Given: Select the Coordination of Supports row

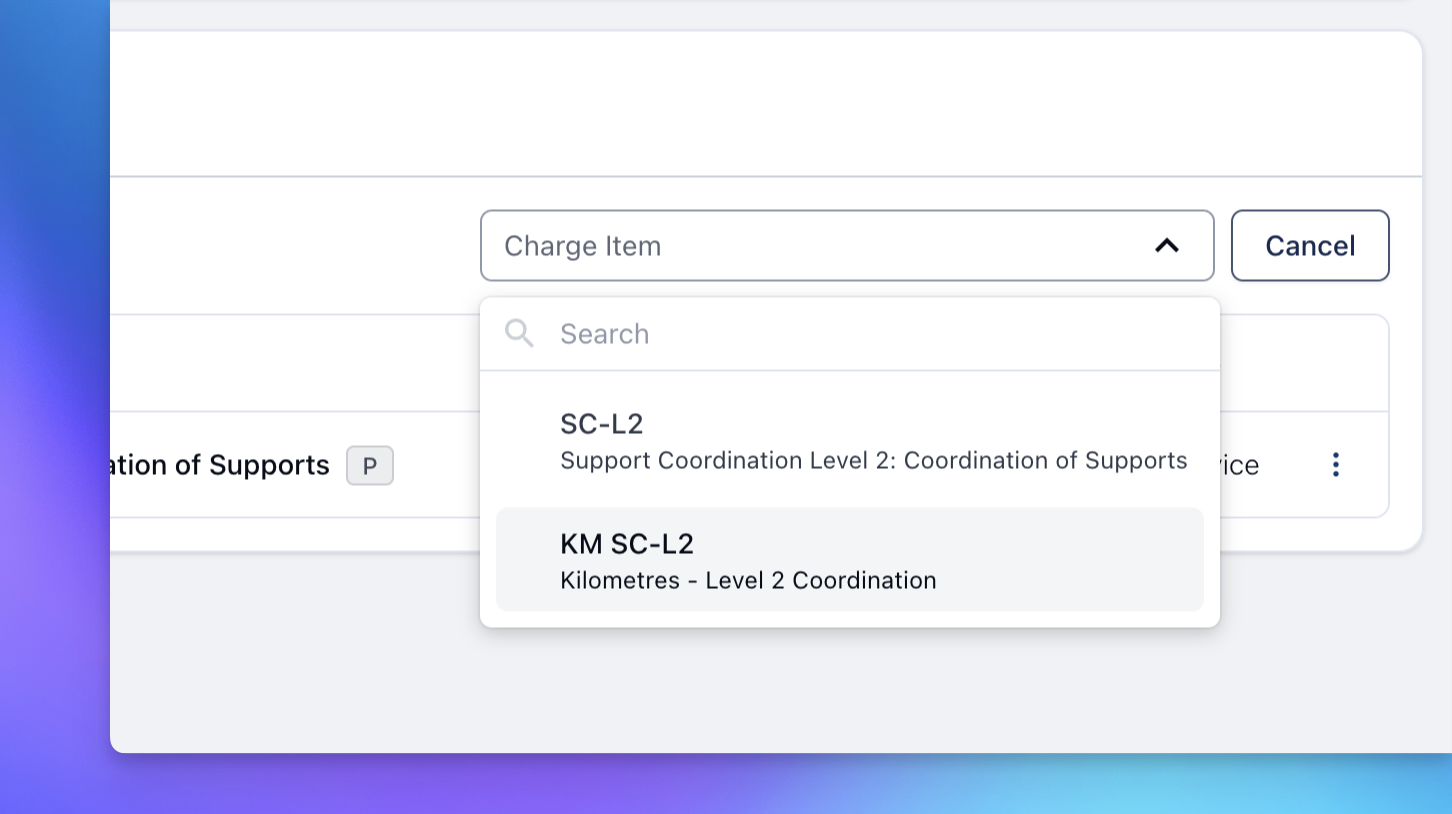Looking at the screenshot, I should tap(220, 465).
